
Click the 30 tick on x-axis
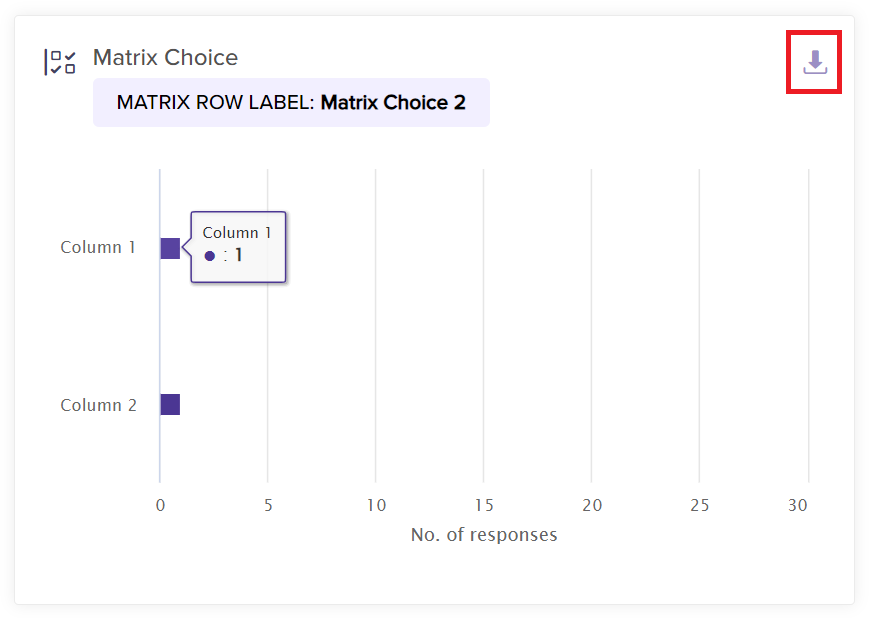[x=797, y=505]
